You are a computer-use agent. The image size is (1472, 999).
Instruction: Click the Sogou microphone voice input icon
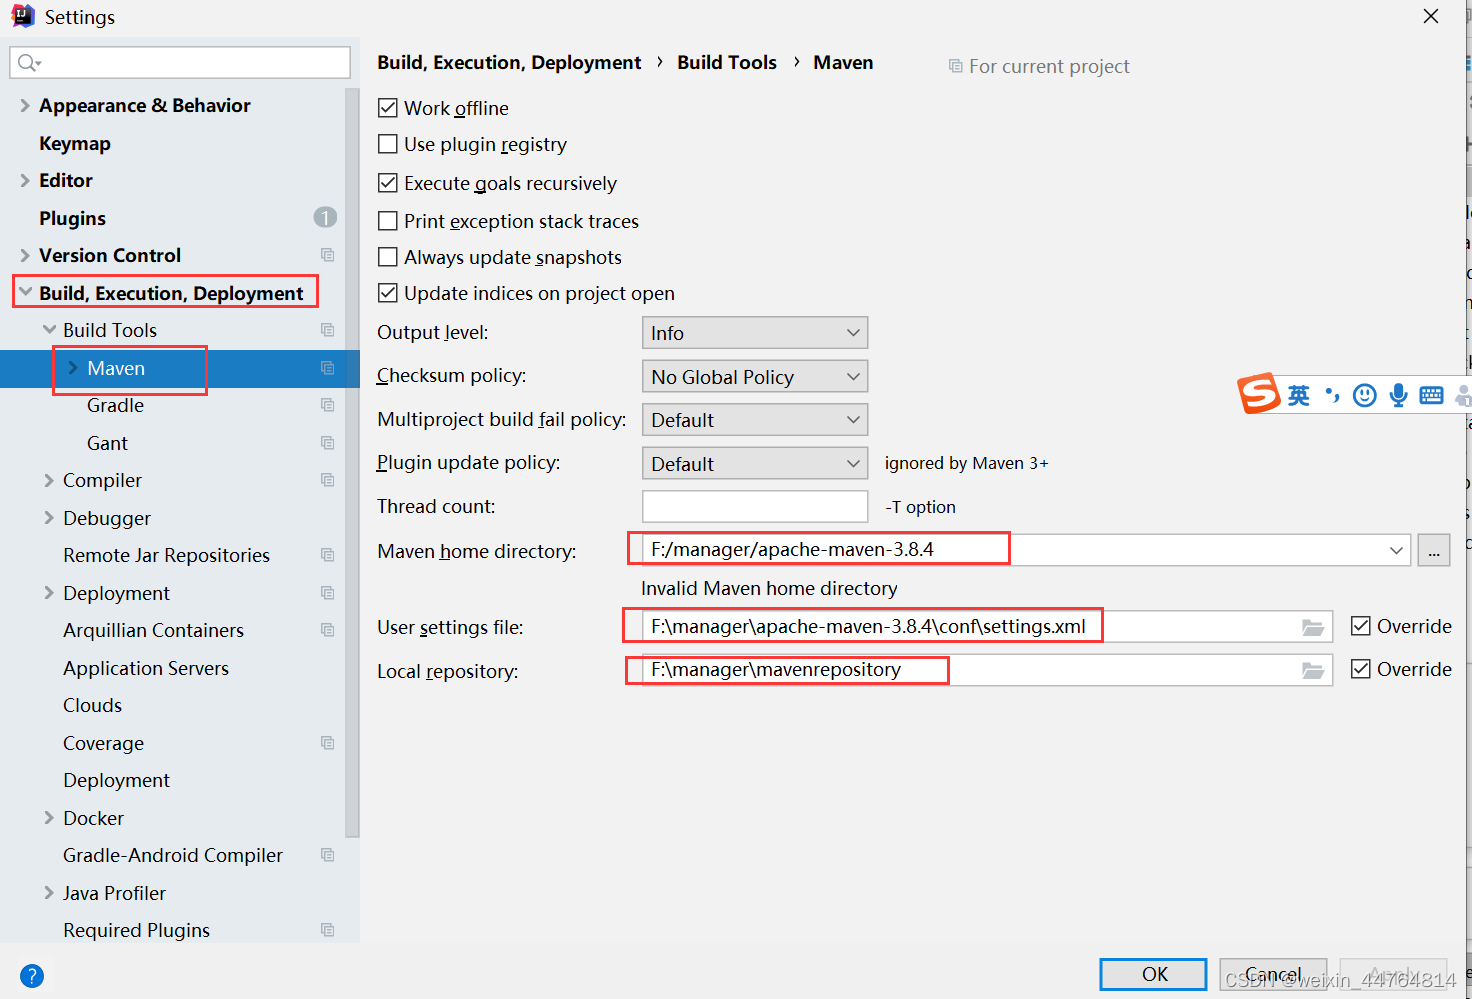[x=1399, y=395]
